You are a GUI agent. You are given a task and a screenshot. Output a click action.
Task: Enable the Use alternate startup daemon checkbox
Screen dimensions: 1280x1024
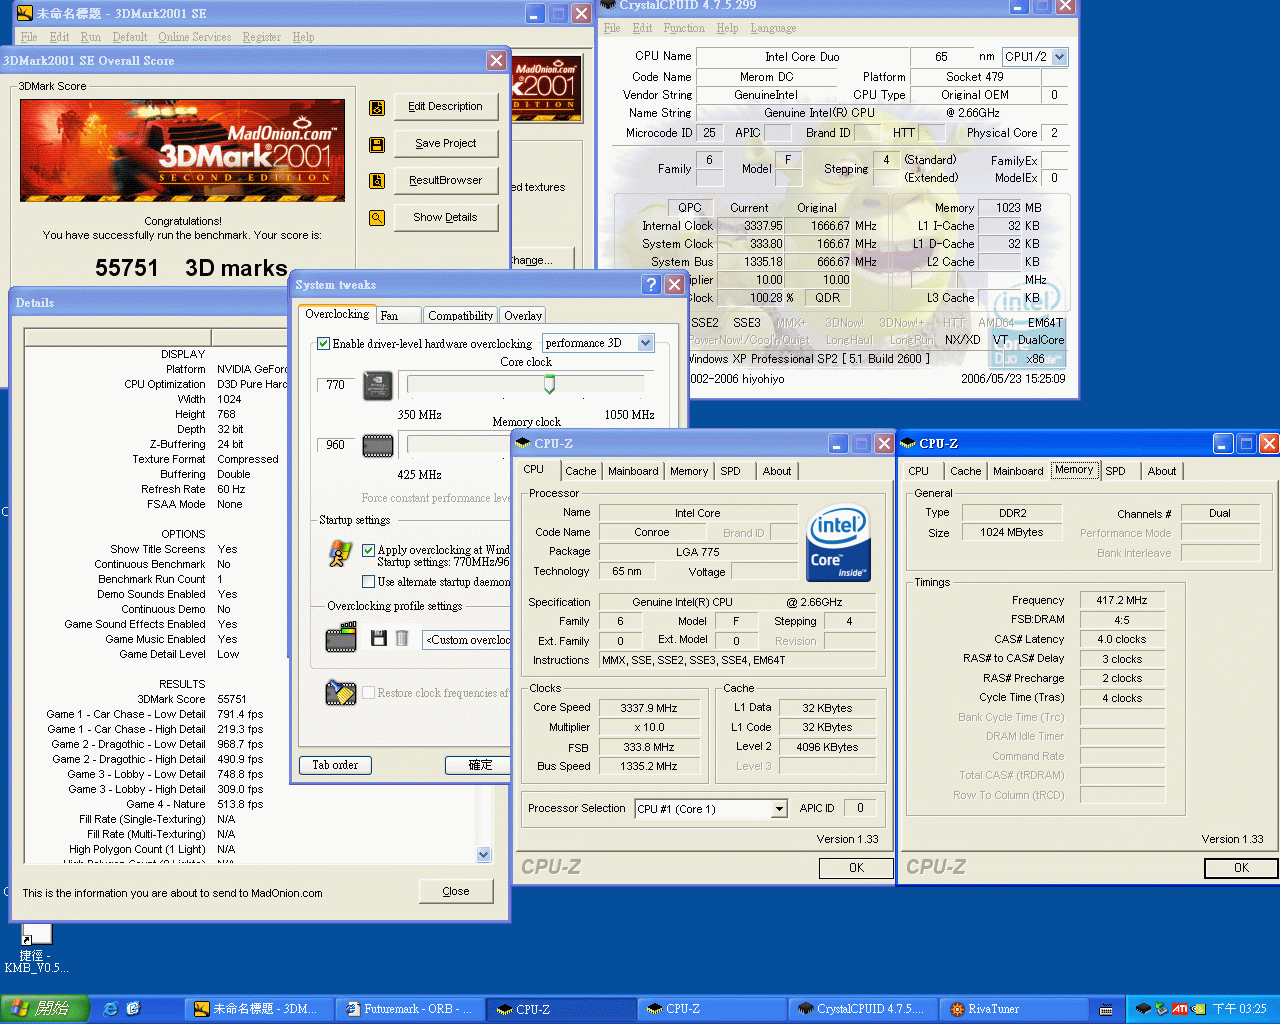click(369, 581)
